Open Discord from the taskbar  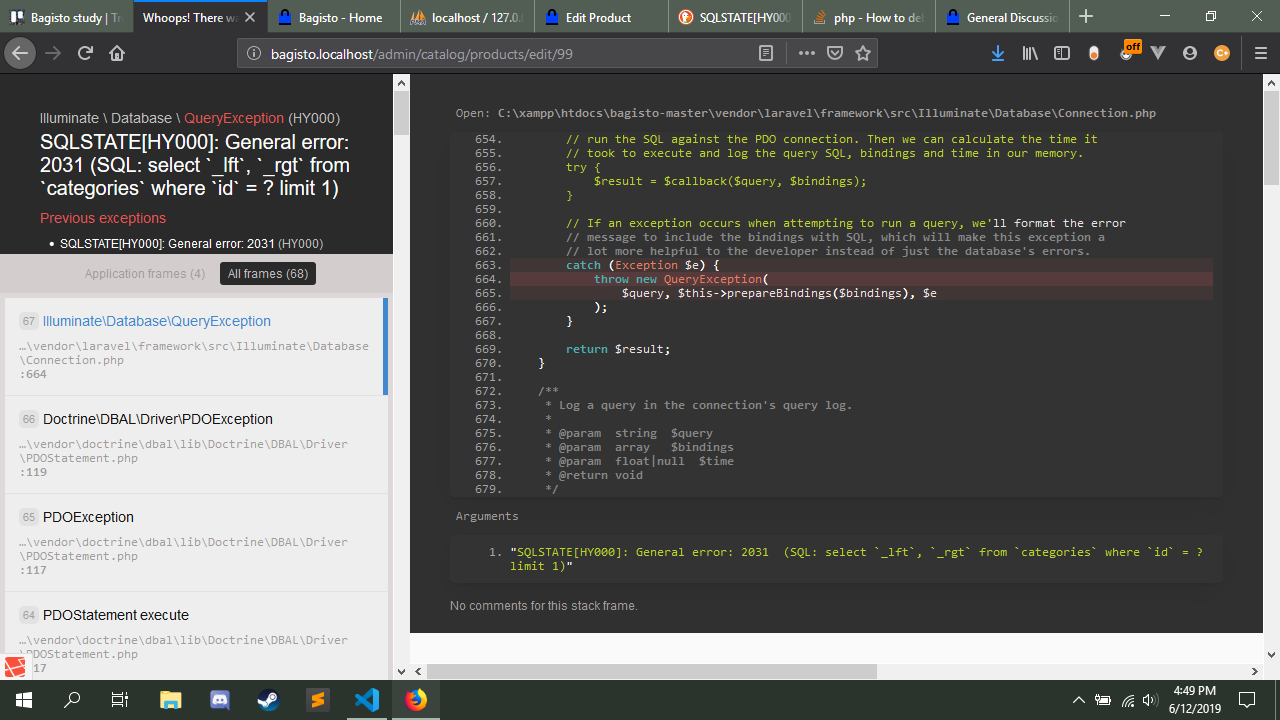pos(220,700)
